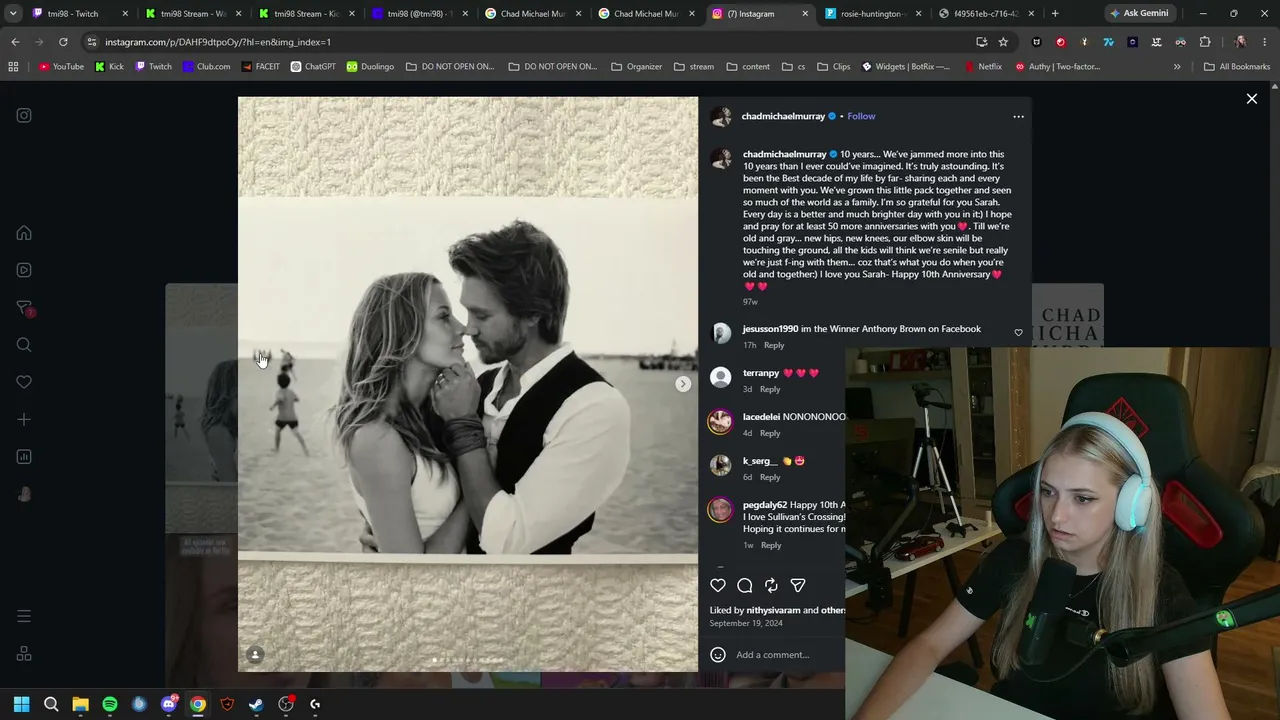1280x720 pixels.
Task: Open nithysivaram profile in Liked by line
Action: tap(773, 610)
